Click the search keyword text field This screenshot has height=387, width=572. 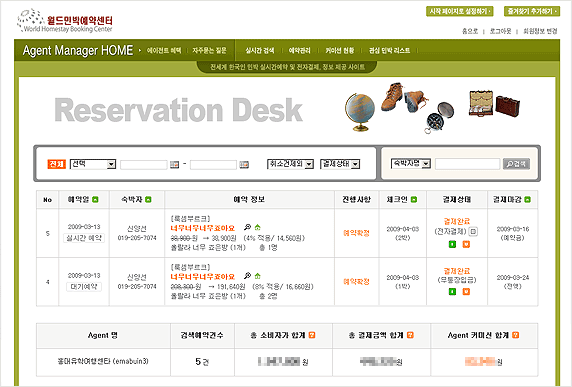click(467, 164)
